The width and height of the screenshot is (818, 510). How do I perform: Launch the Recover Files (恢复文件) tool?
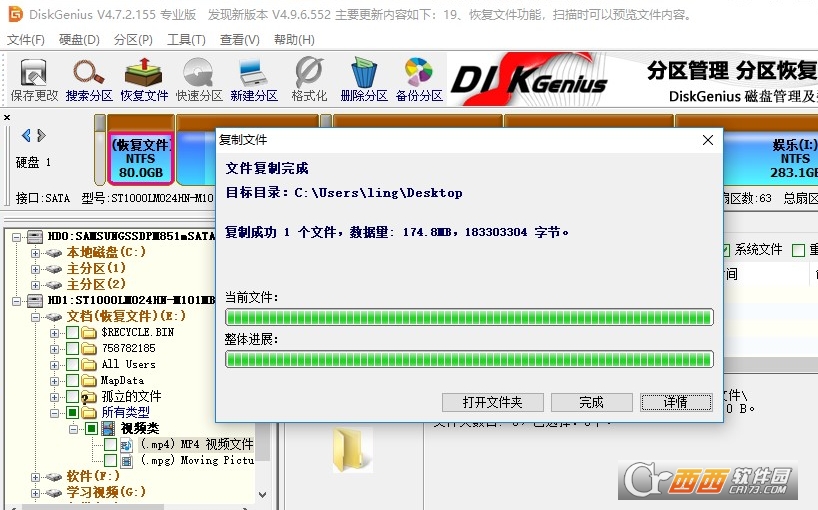tap(144, 80)
